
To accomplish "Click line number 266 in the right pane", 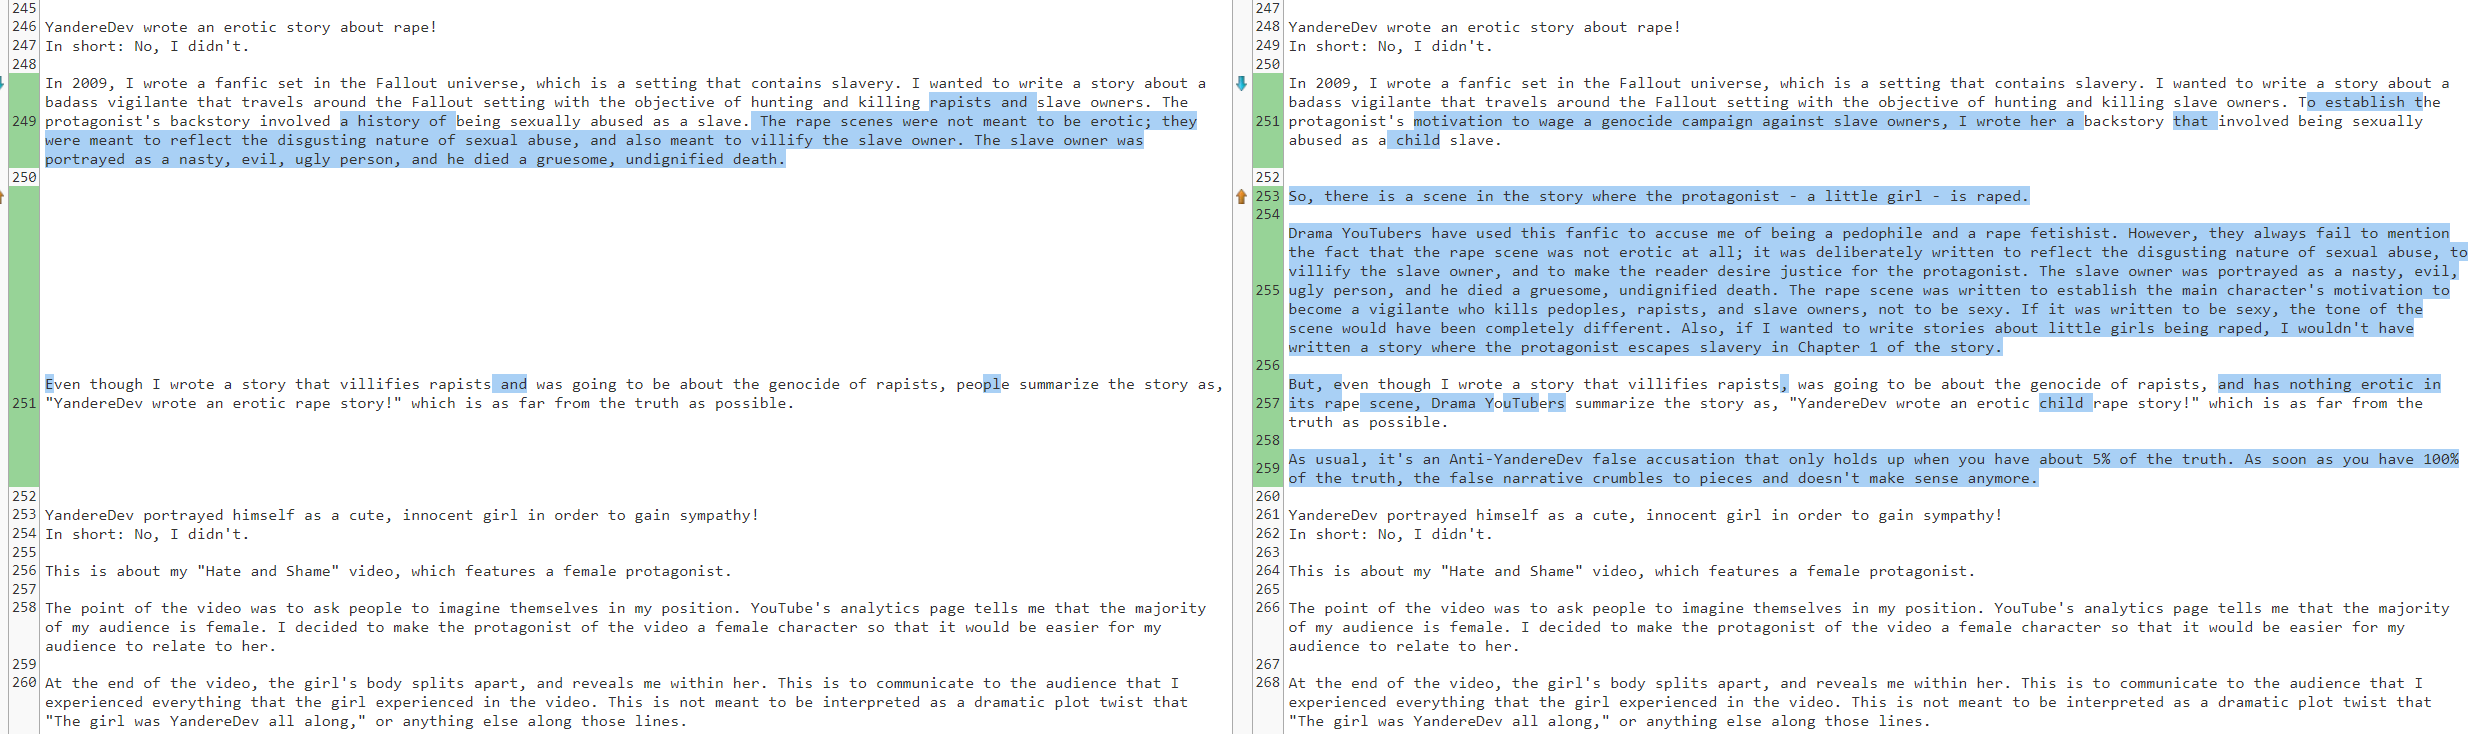I will 1267,608.
